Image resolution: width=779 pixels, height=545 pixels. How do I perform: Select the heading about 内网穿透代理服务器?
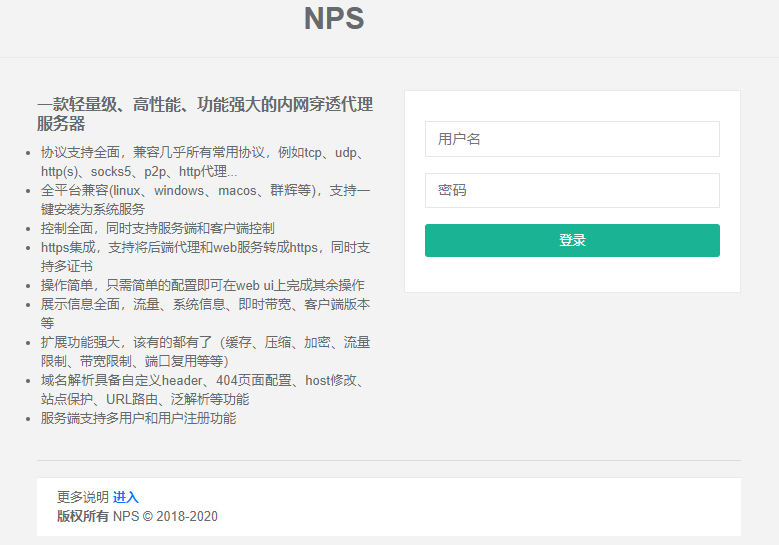click(x=204, y=114)
